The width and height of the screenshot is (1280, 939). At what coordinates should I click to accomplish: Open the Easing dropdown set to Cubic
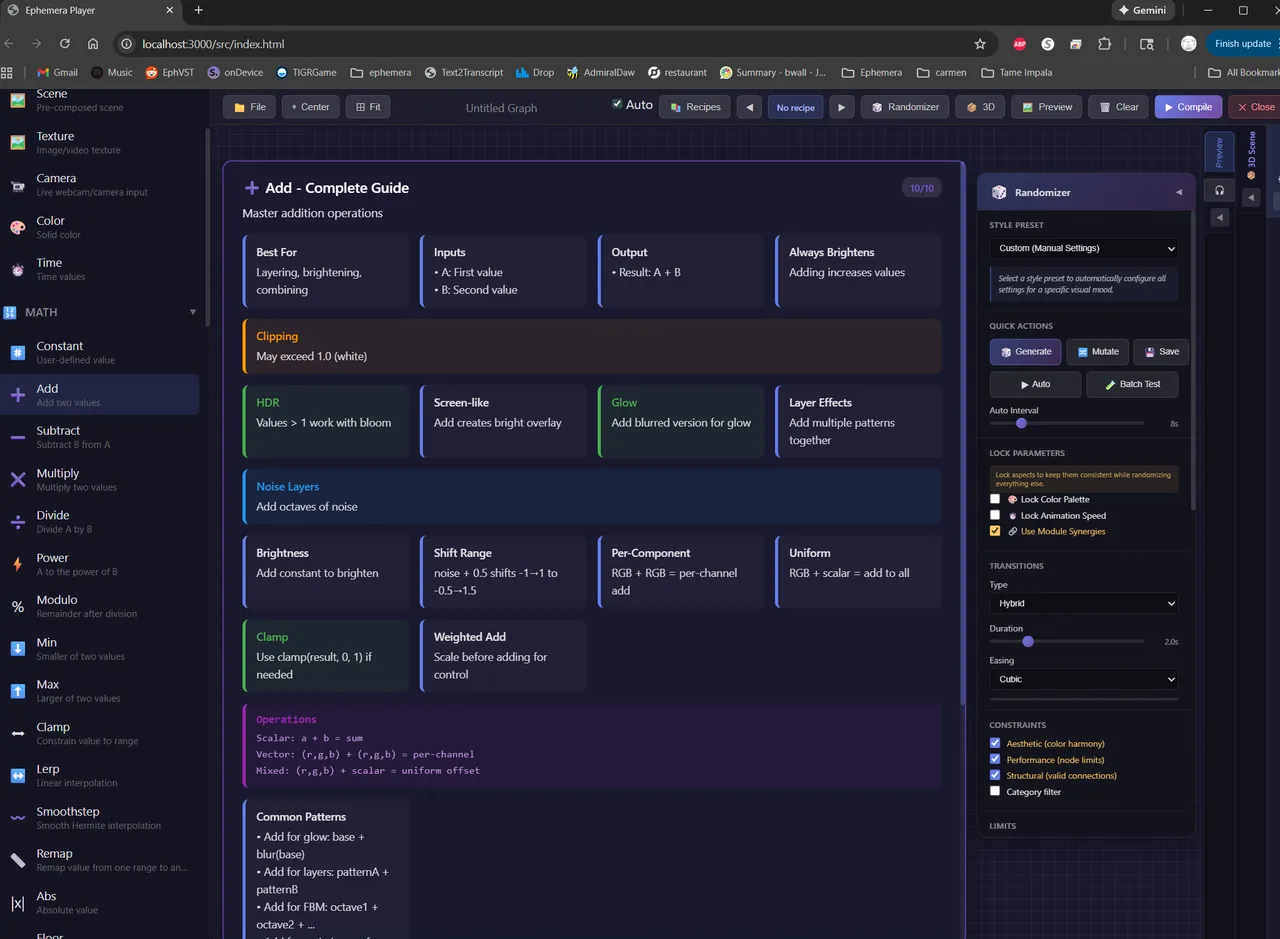pyautogui.click(x=1083, y=679)
